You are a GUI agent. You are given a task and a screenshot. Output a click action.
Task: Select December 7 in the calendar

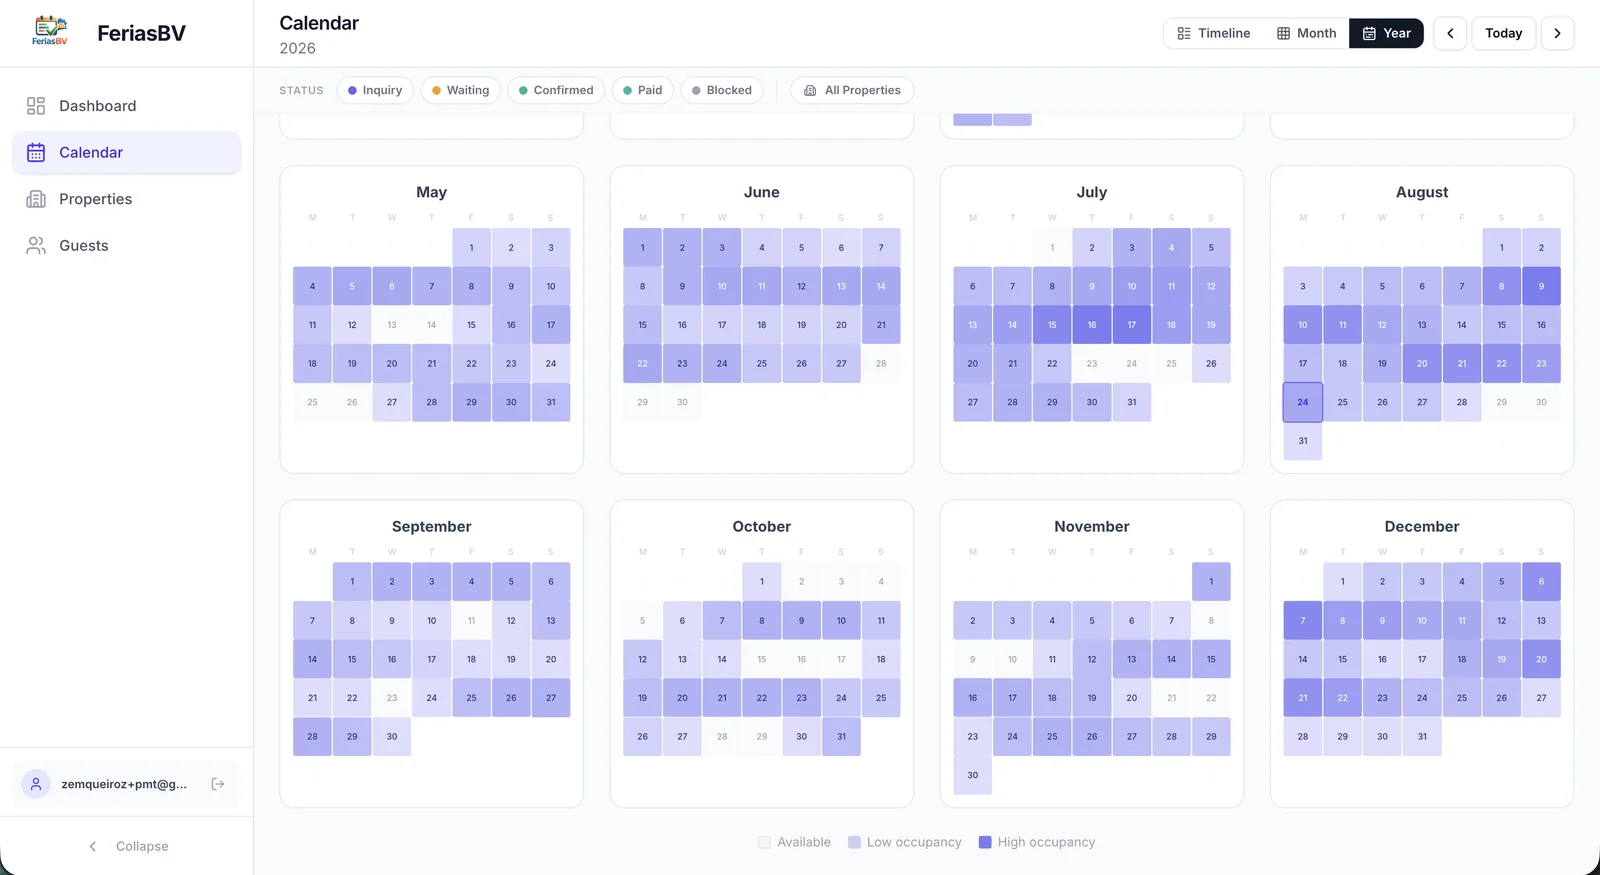(x=1303, y=621)
